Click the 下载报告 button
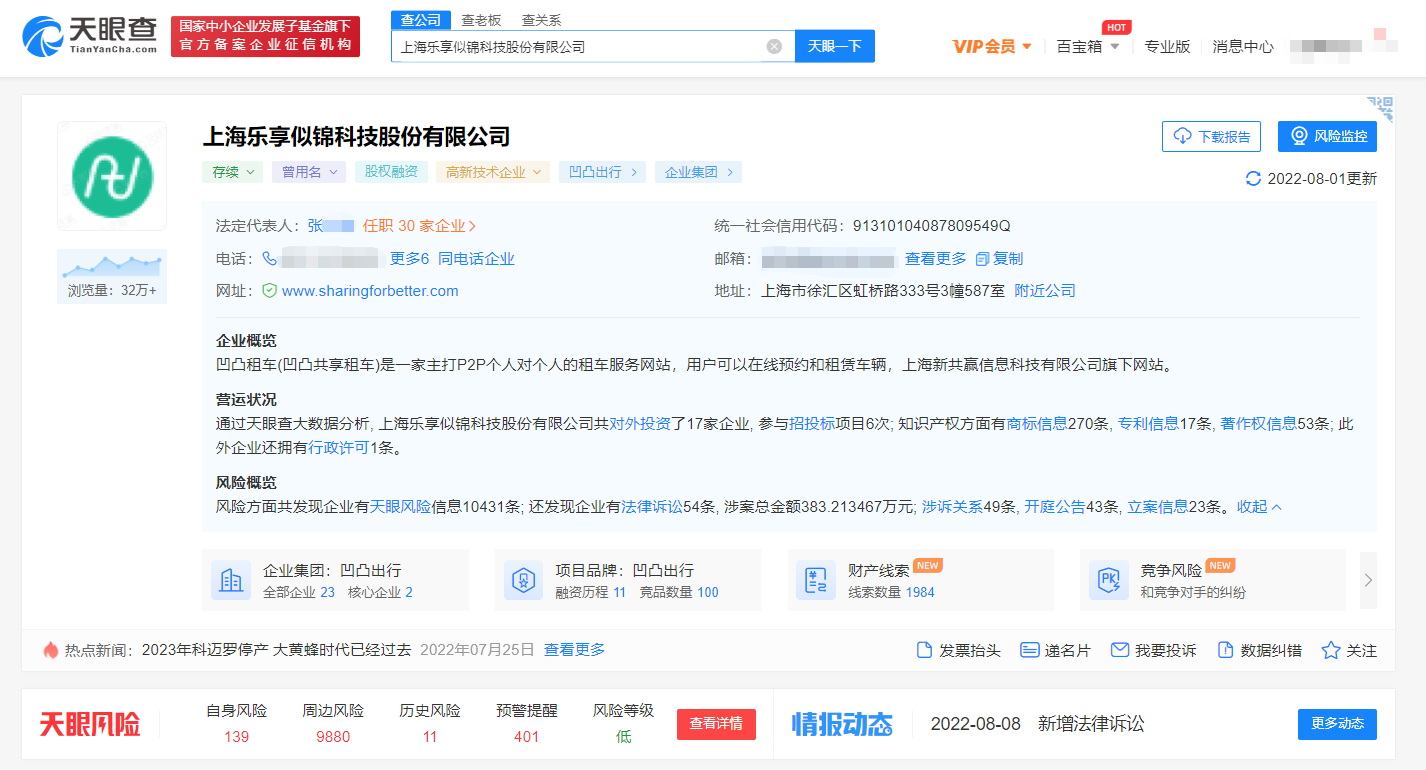Viewport: 1426px width, 770px height. (1212, 136)
